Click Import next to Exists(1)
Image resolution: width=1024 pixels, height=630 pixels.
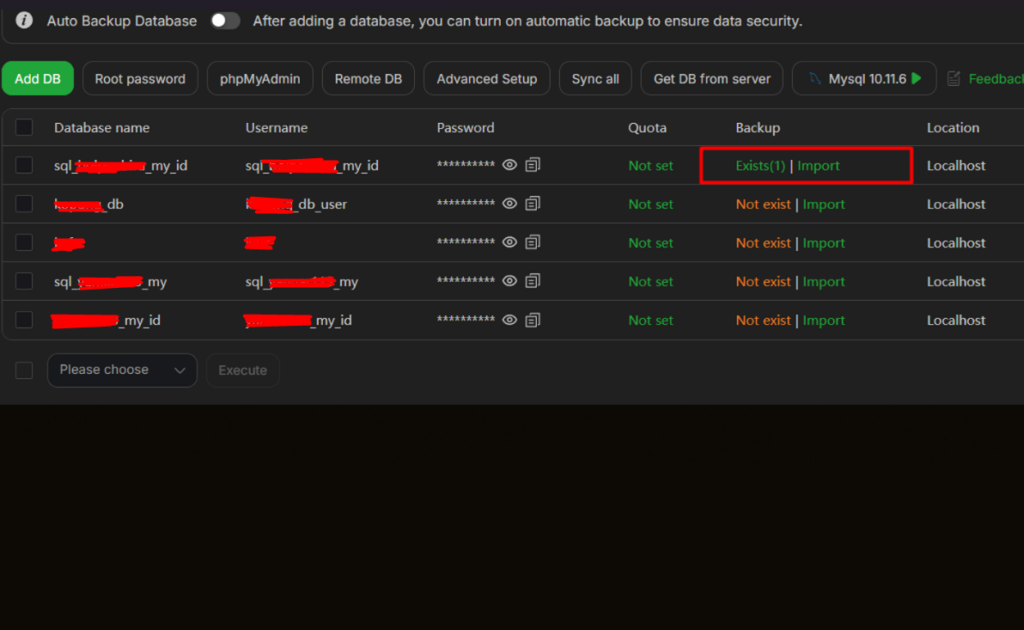point(818,166)
